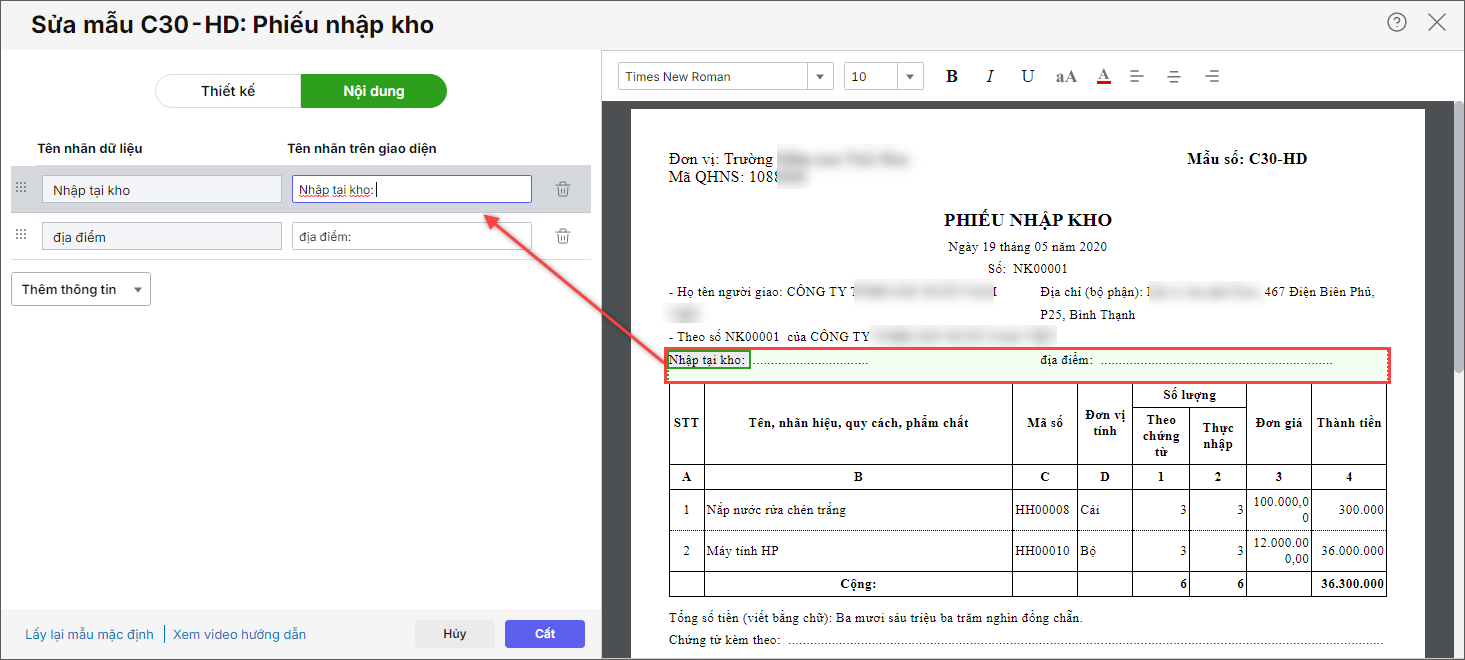1465x660 pixels.
Task: Close the Sửa mẫu dialog
Action: pyautogui.click(x=1437, y=23)
